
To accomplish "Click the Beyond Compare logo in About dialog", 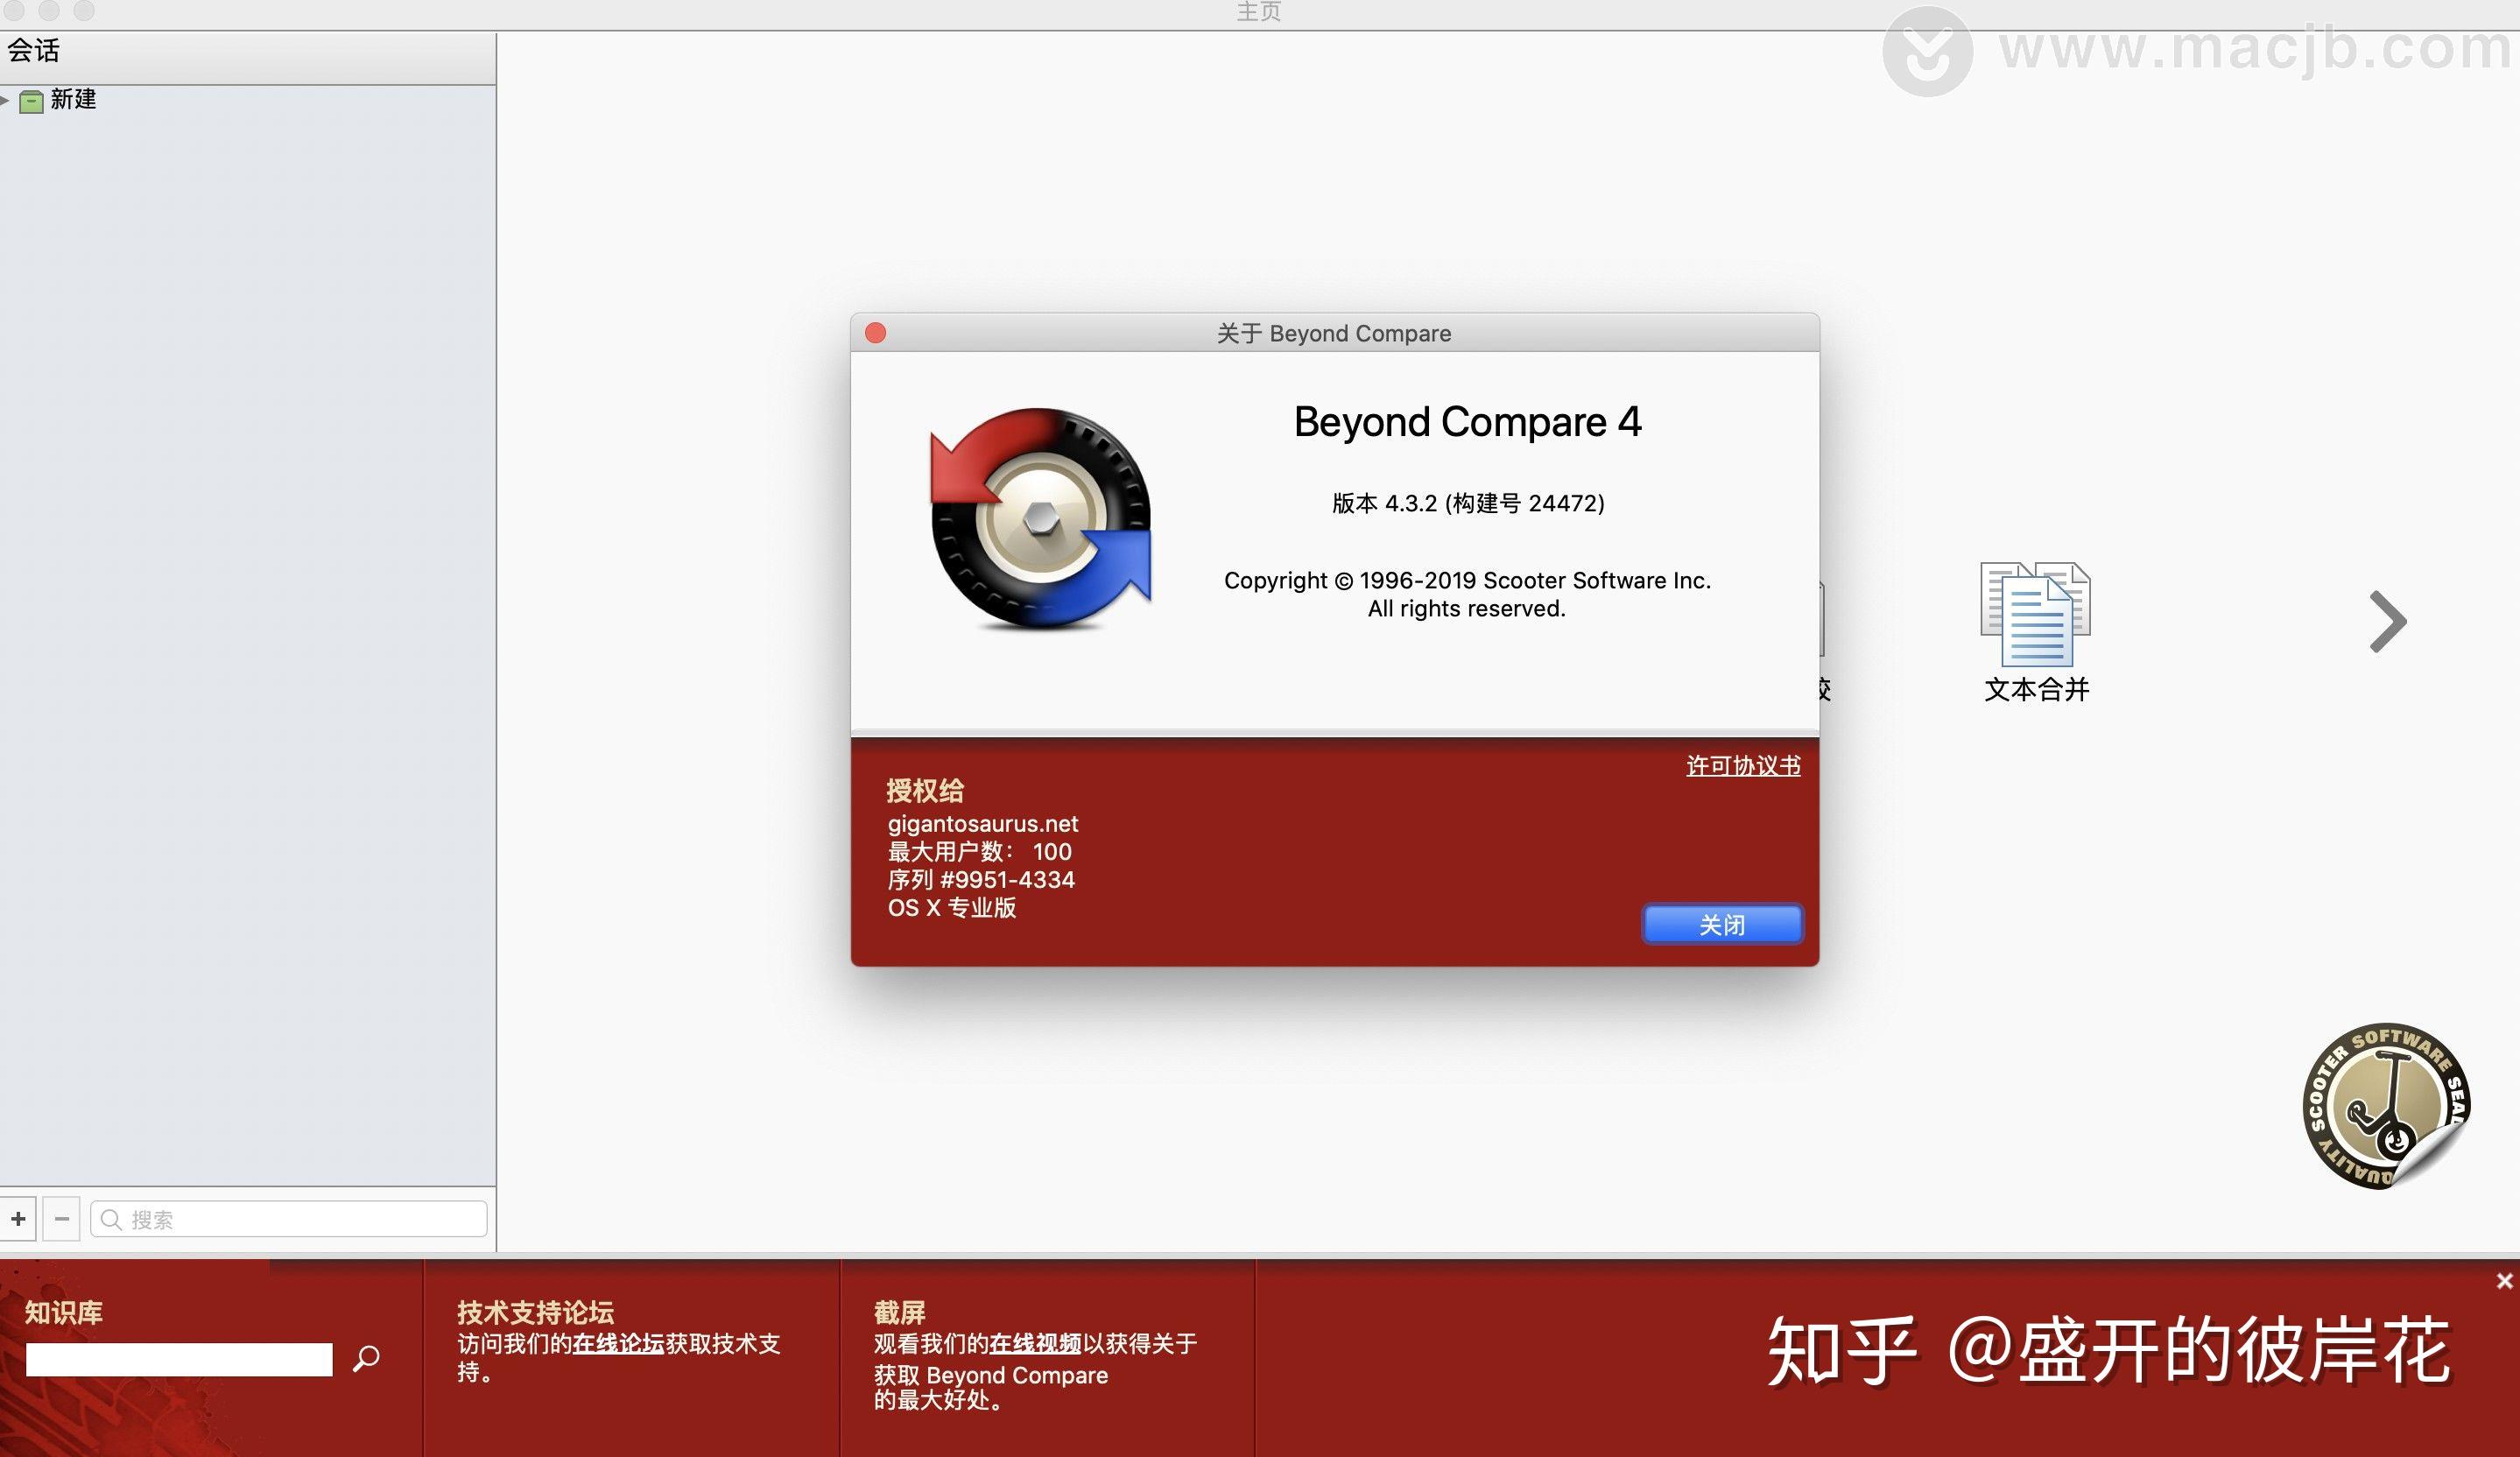I will point(1040,519).
